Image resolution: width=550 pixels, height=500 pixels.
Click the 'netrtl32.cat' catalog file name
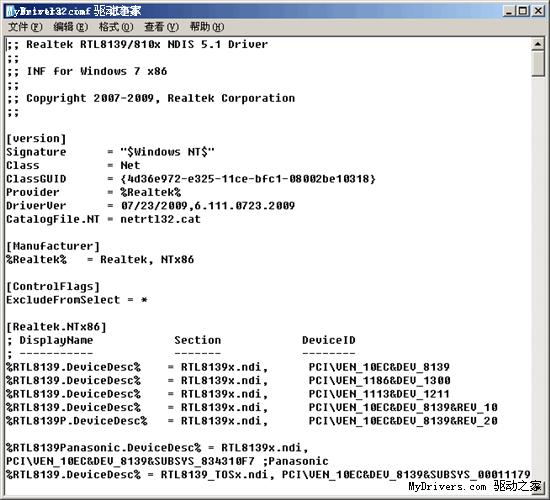[x=160, y=219]
